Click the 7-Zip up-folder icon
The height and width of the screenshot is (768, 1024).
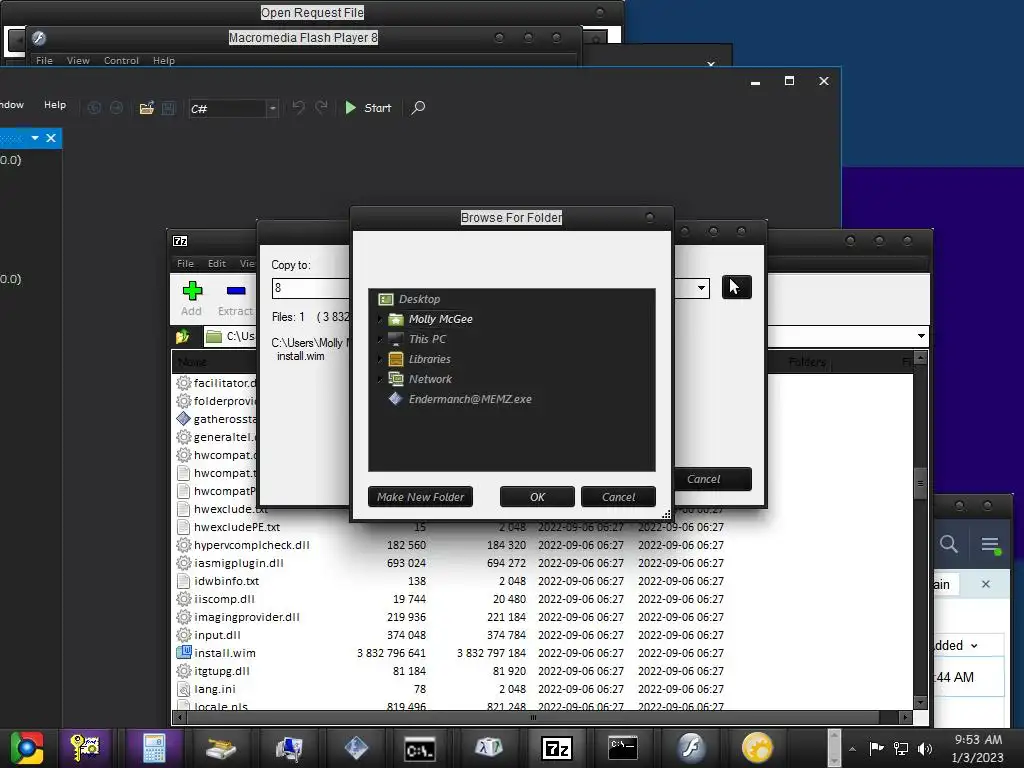coord(182,336)
